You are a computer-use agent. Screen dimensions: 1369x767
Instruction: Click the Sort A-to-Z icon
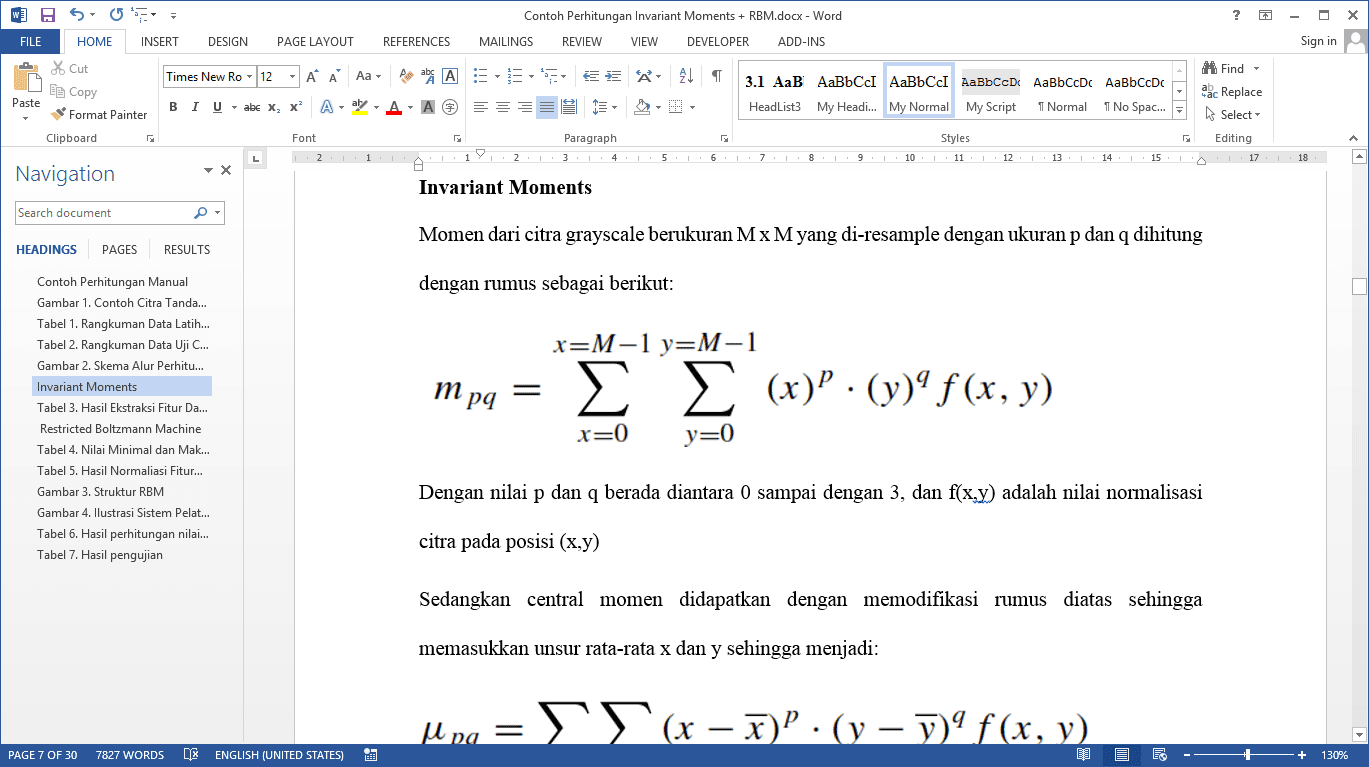point(686,76)
